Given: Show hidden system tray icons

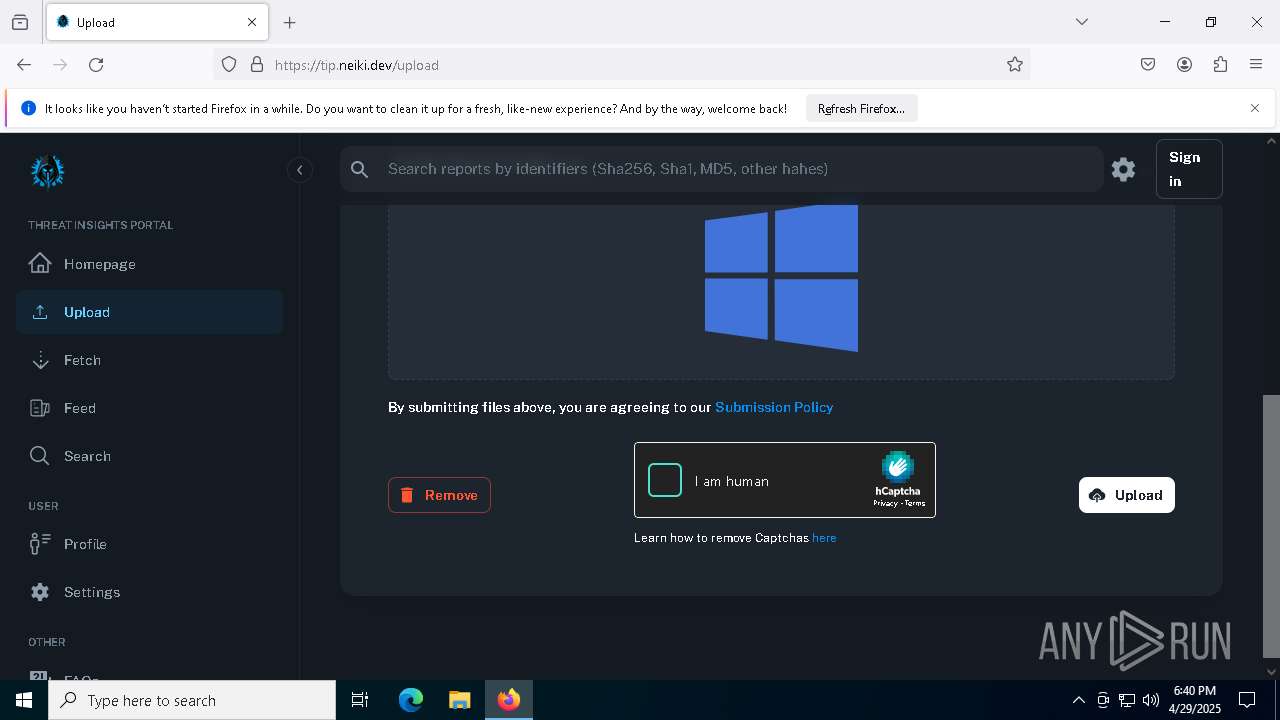Looking at the screenshot, I should point(1078,700).
